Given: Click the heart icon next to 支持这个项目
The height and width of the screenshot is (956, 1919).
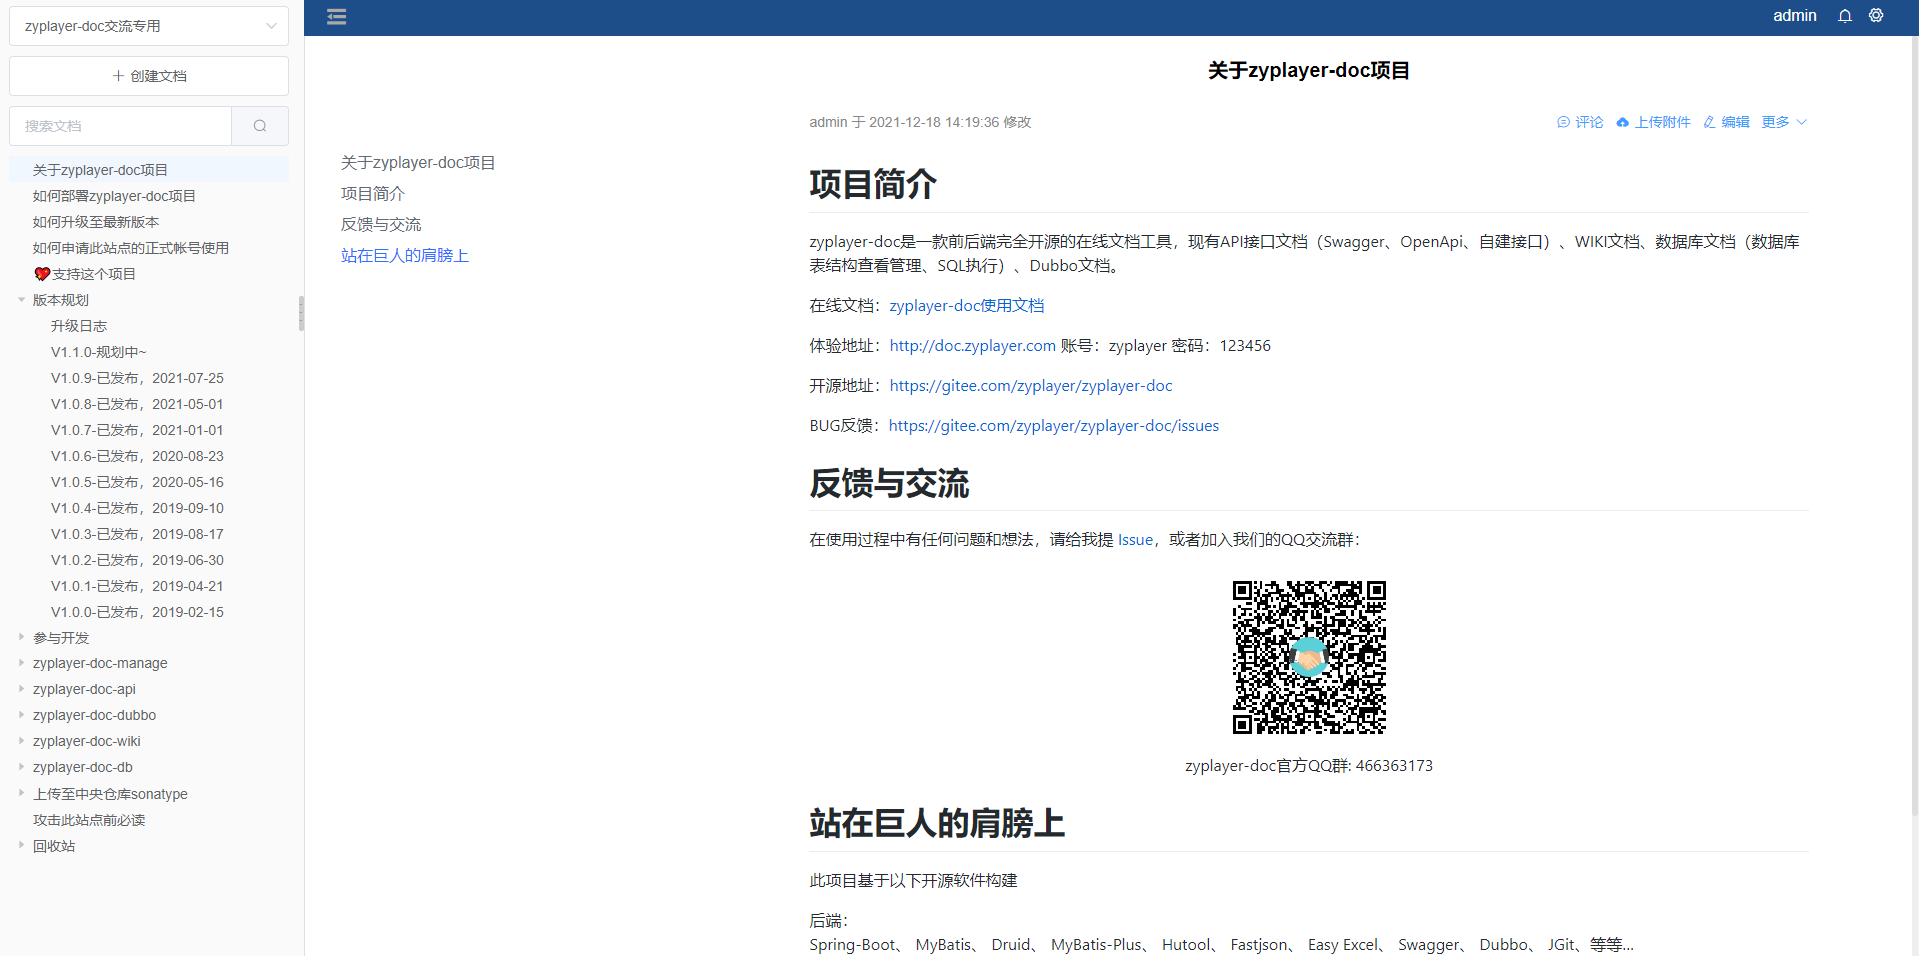Looking at the screenshot, I should [42, 274].
